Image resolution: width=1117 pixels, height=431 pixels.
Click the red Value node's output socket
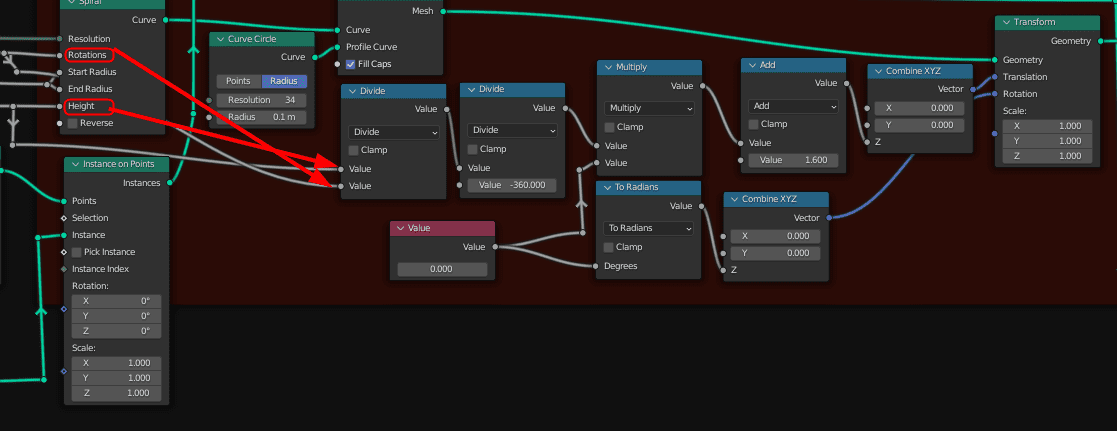[x=495, y=247]
